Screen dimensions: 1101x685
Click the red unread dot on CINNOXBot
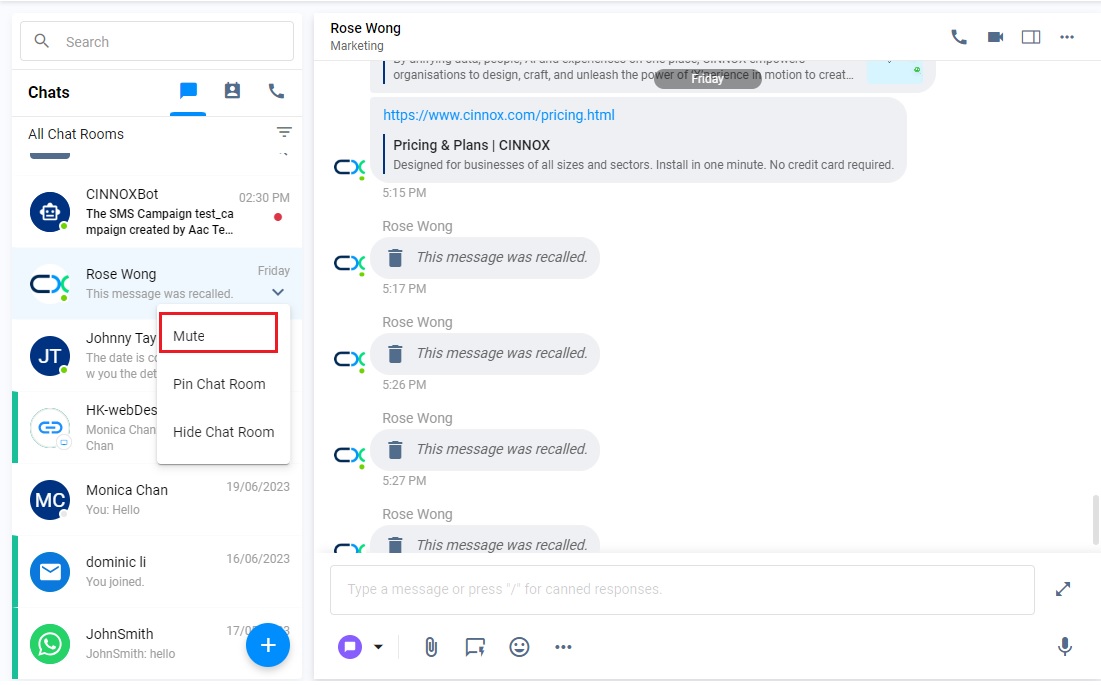coord(278,217)
